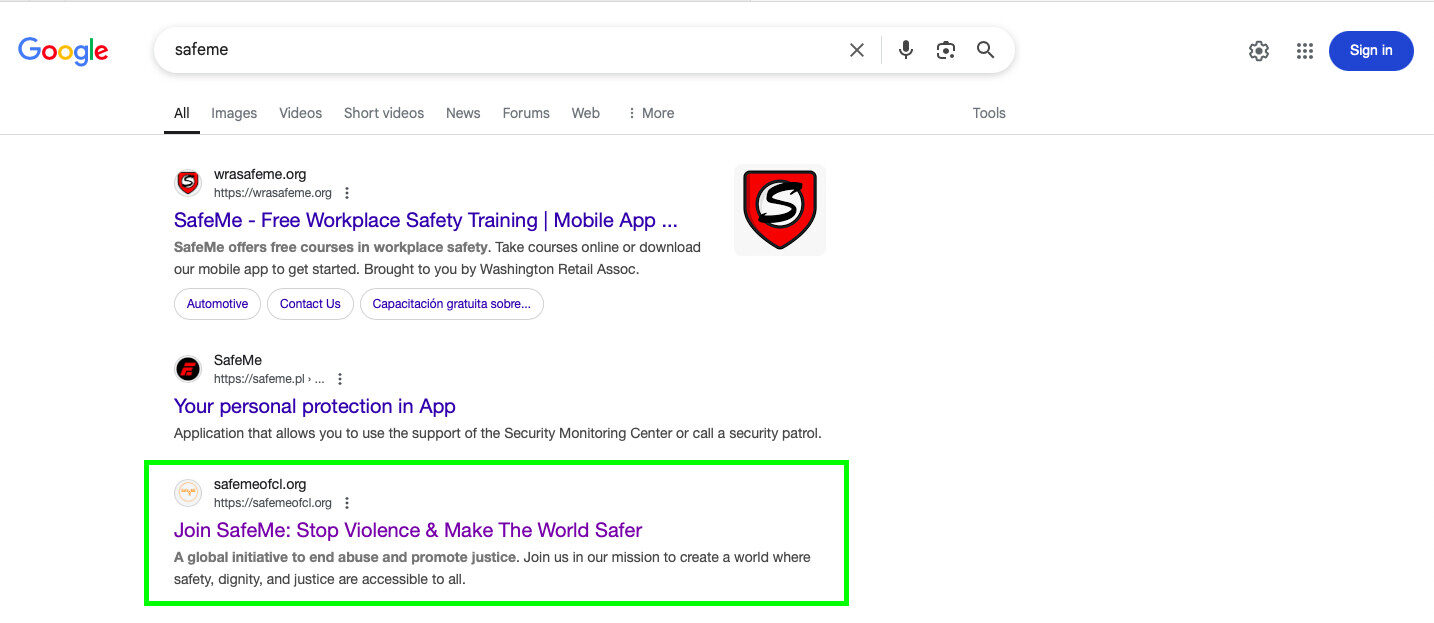Switch to the Images tab
Image resolution: width=1434 pixels, height=623 pixels.
point(234,113)
